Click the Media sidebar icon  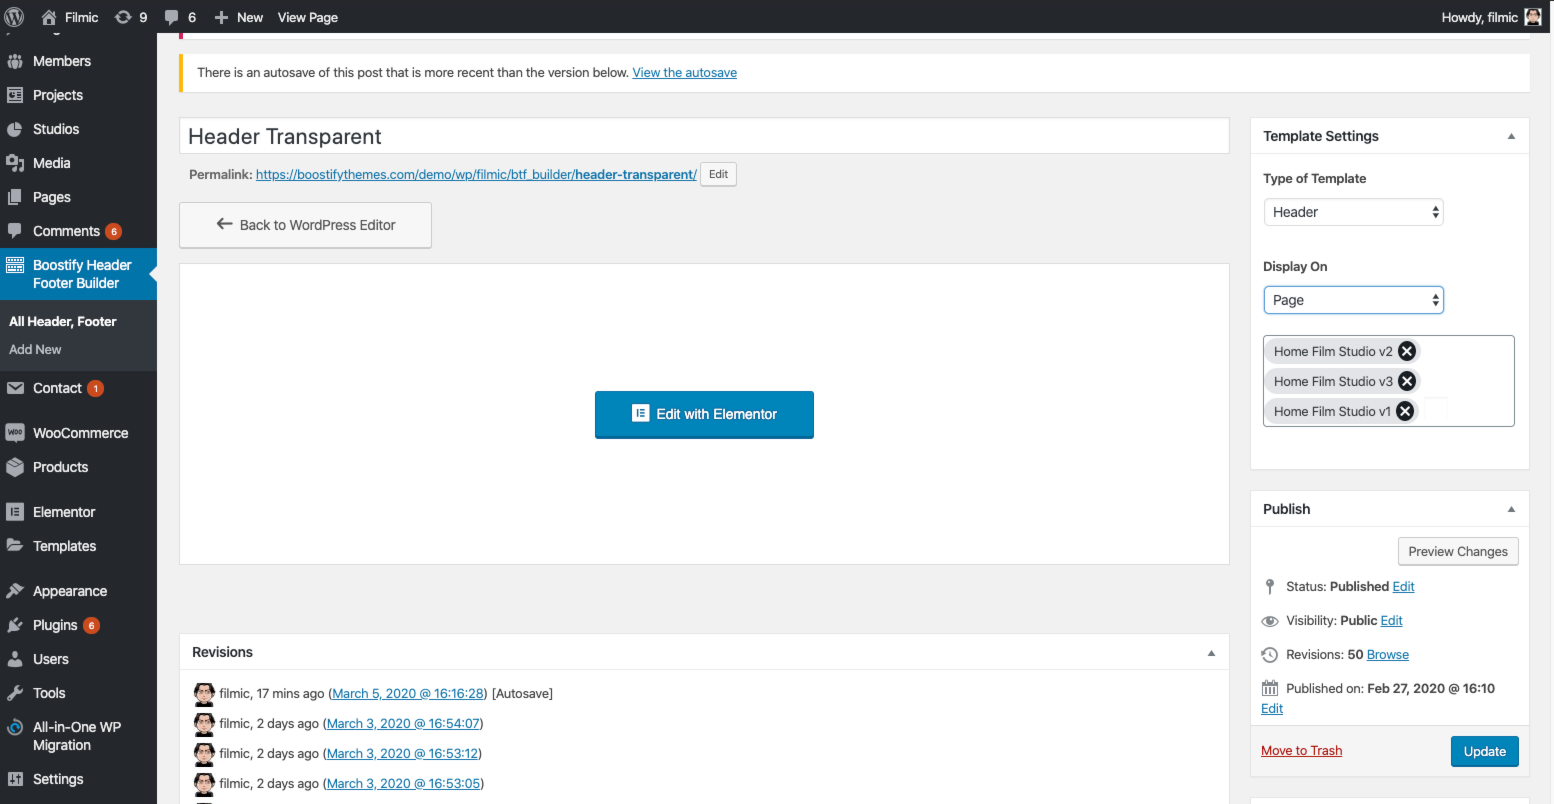(x=15, y=163)
